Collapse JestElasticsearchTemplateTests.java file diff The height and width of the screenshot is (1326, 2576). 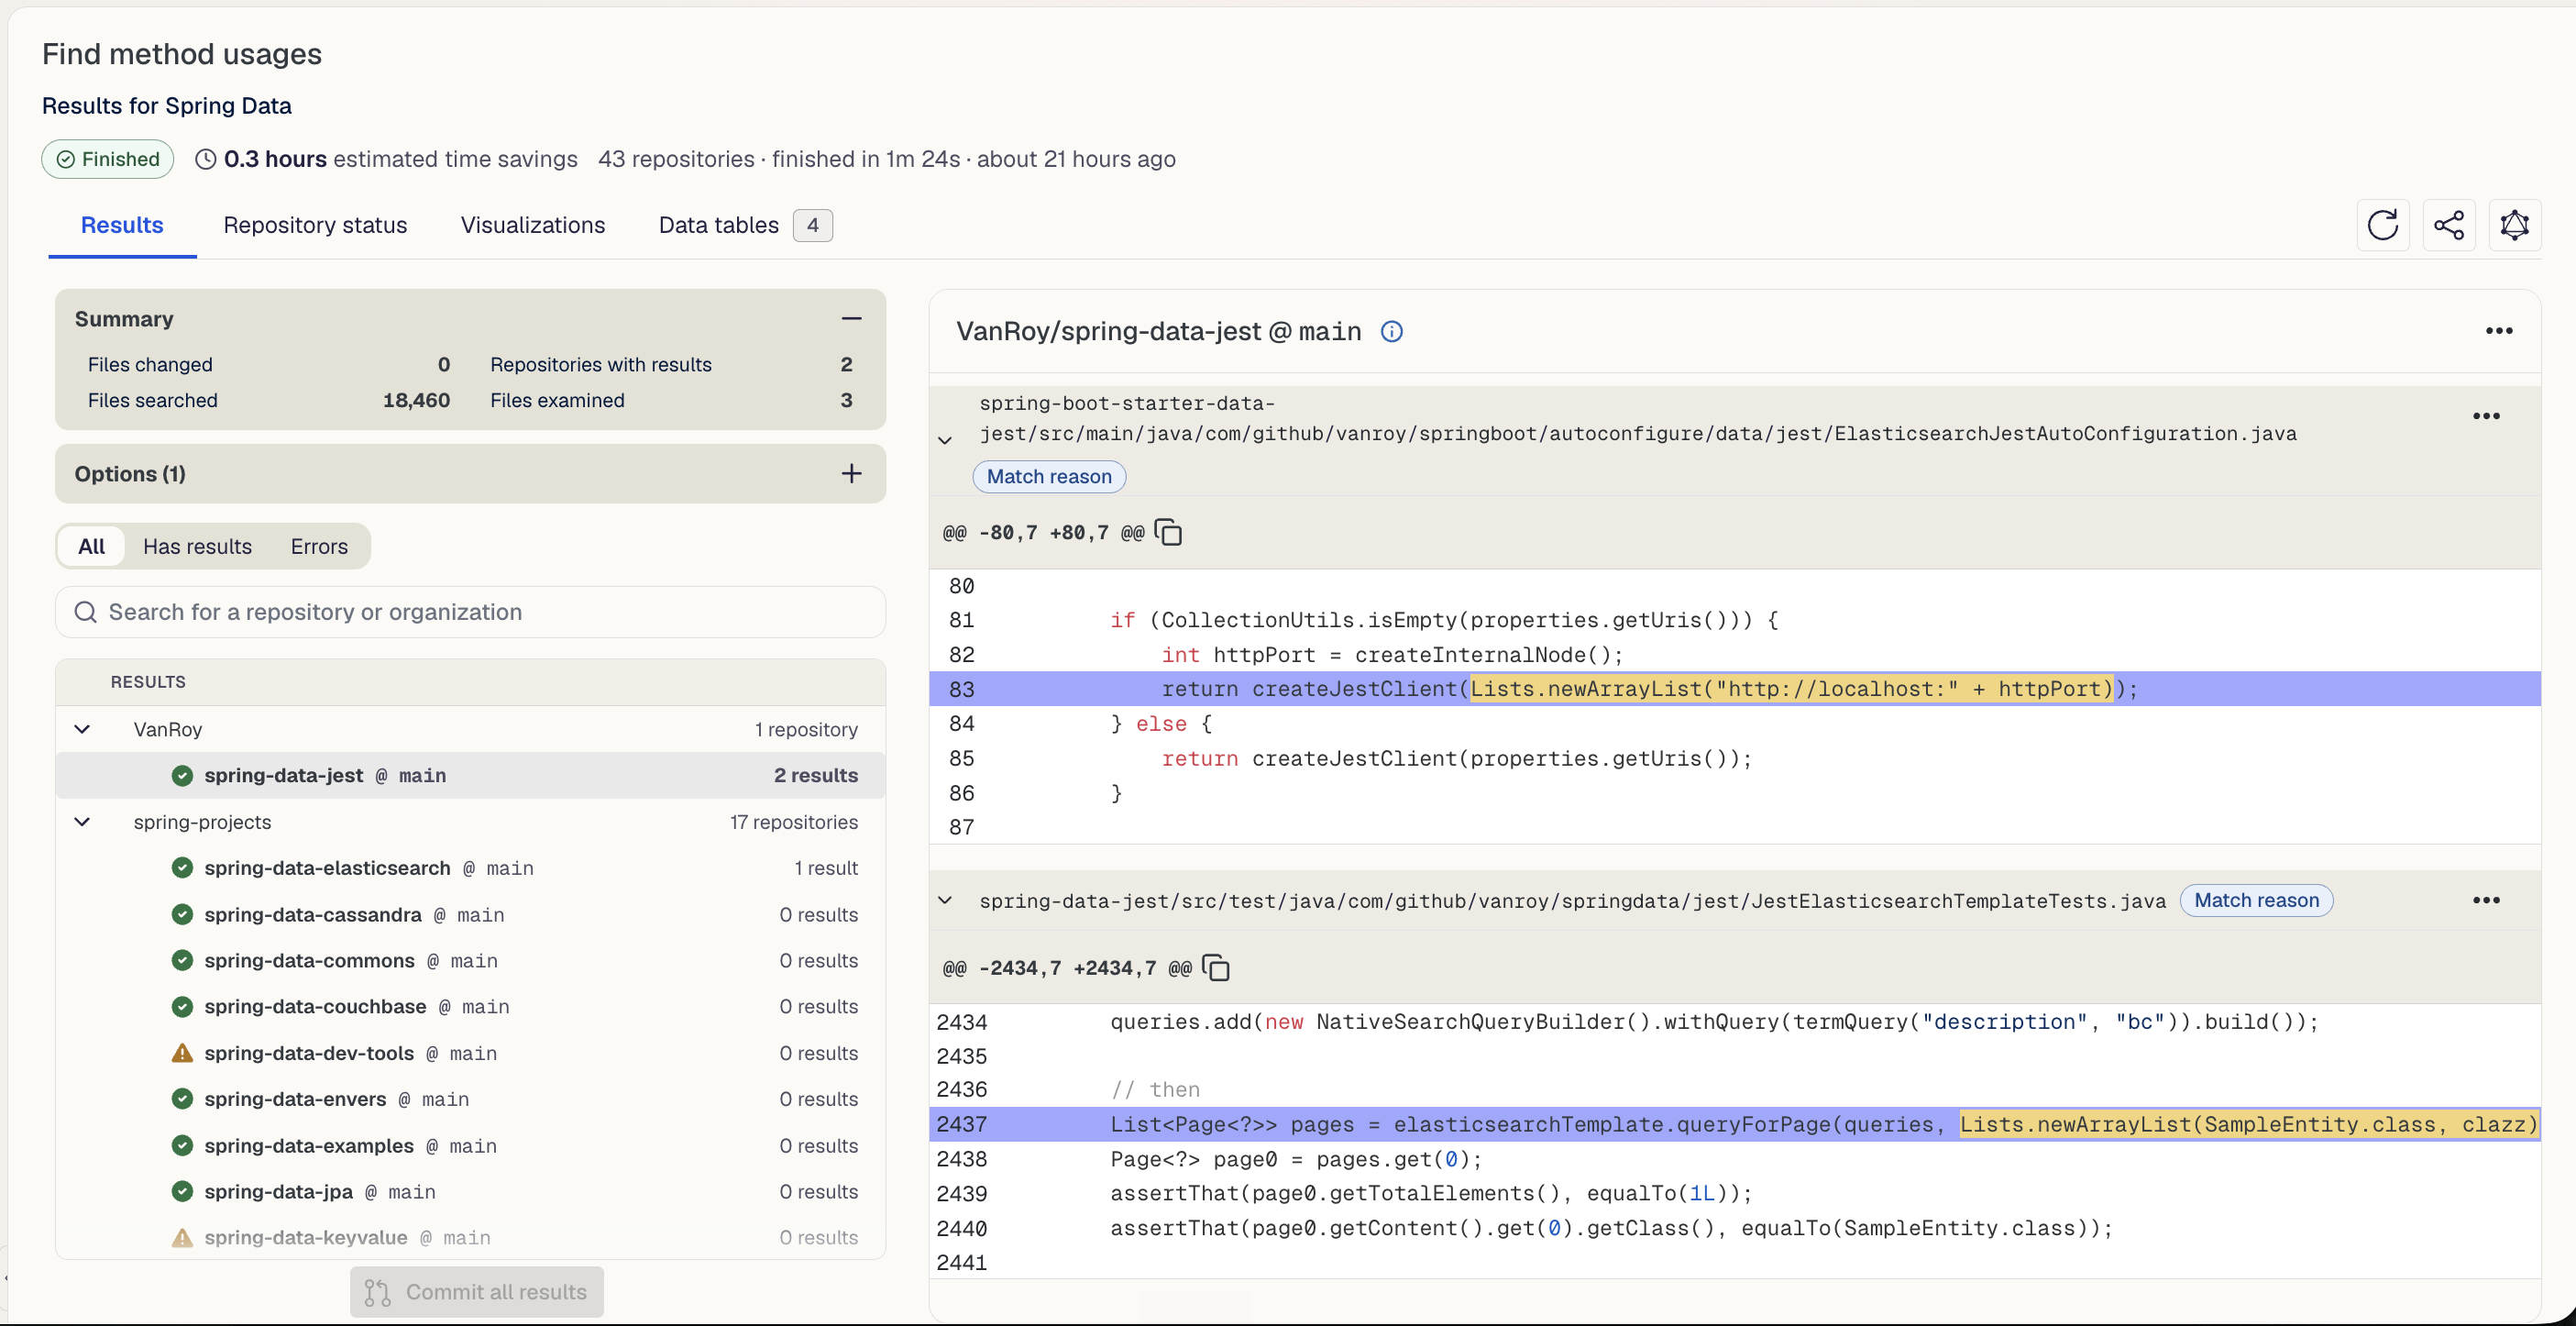(x=945, y=901)
